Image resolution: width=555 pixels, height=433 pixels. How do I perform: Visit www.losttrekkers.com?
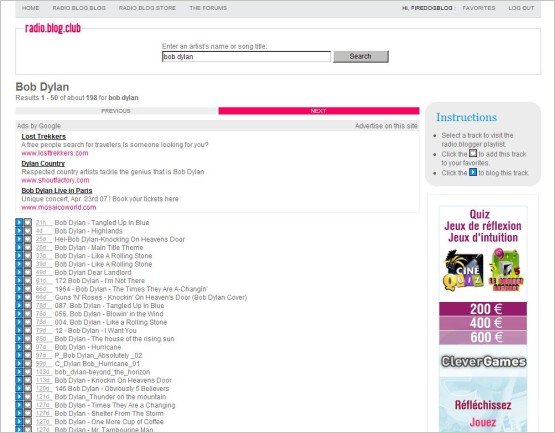point(55,153)
